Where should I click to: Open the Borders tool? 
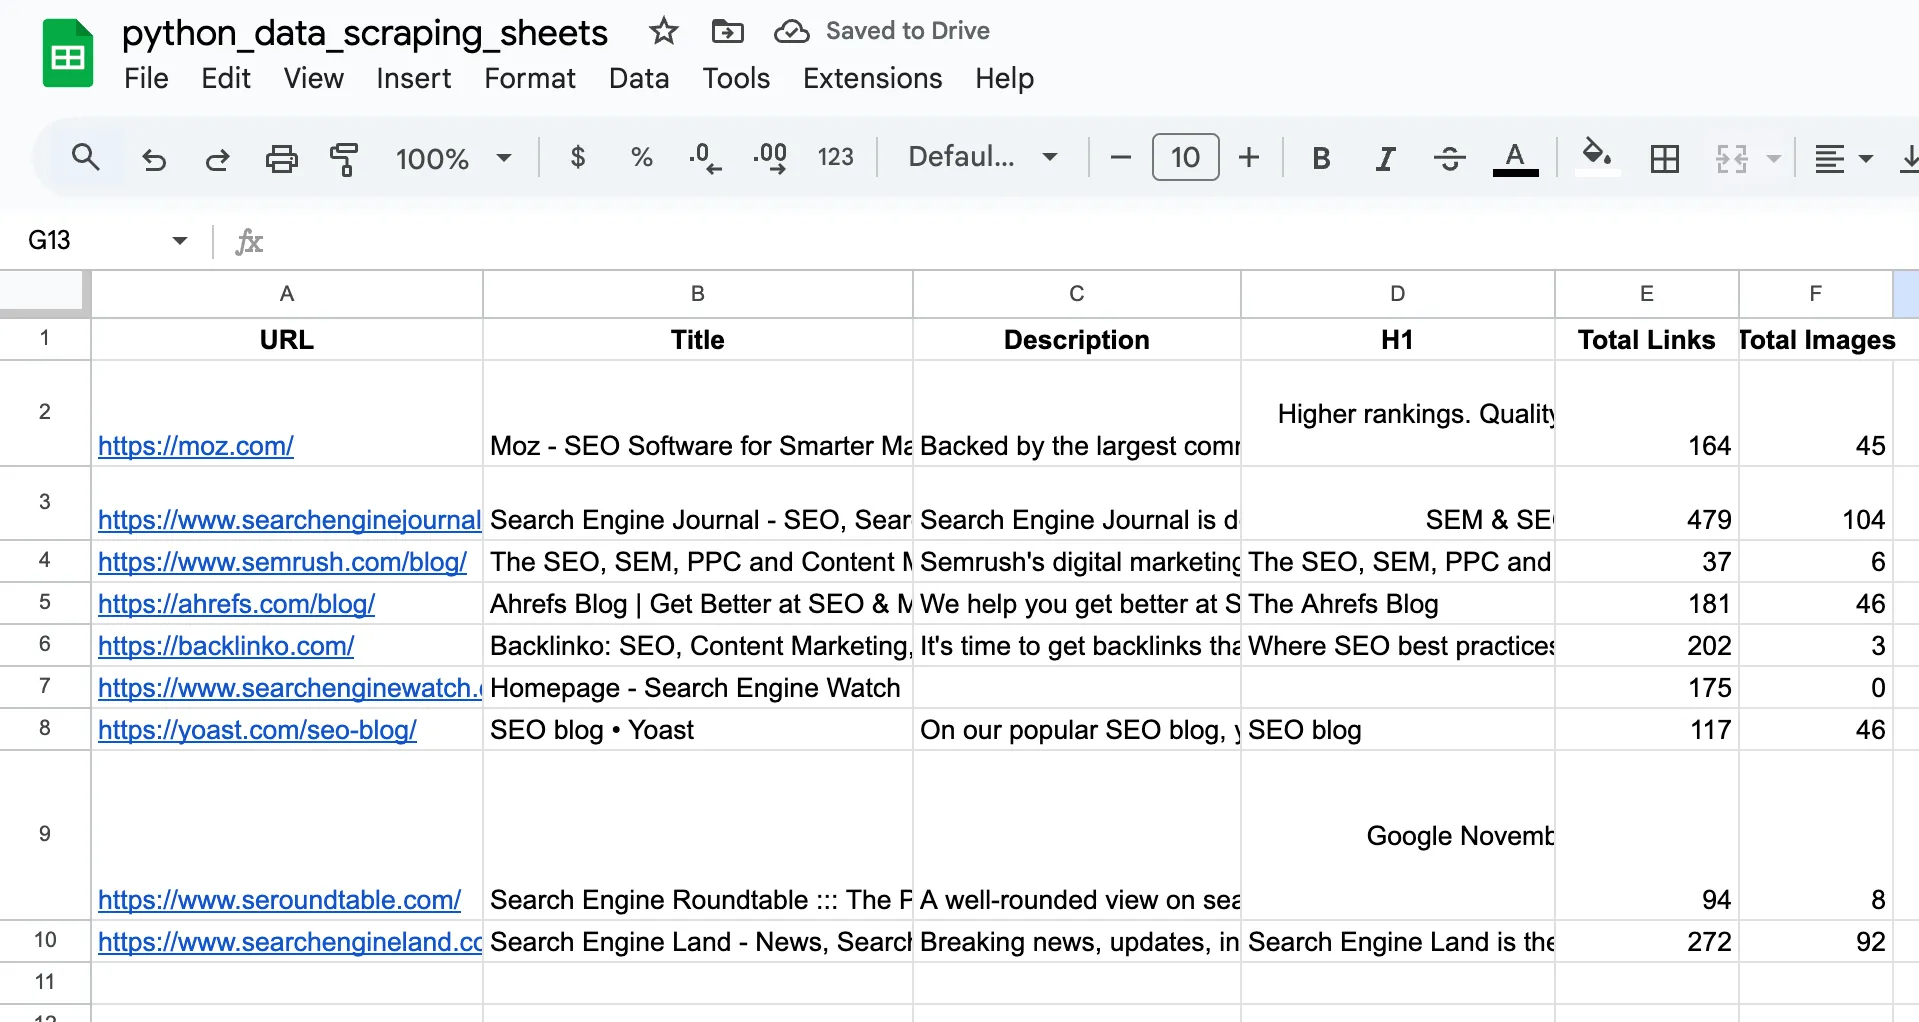(x=1665, y=158)
